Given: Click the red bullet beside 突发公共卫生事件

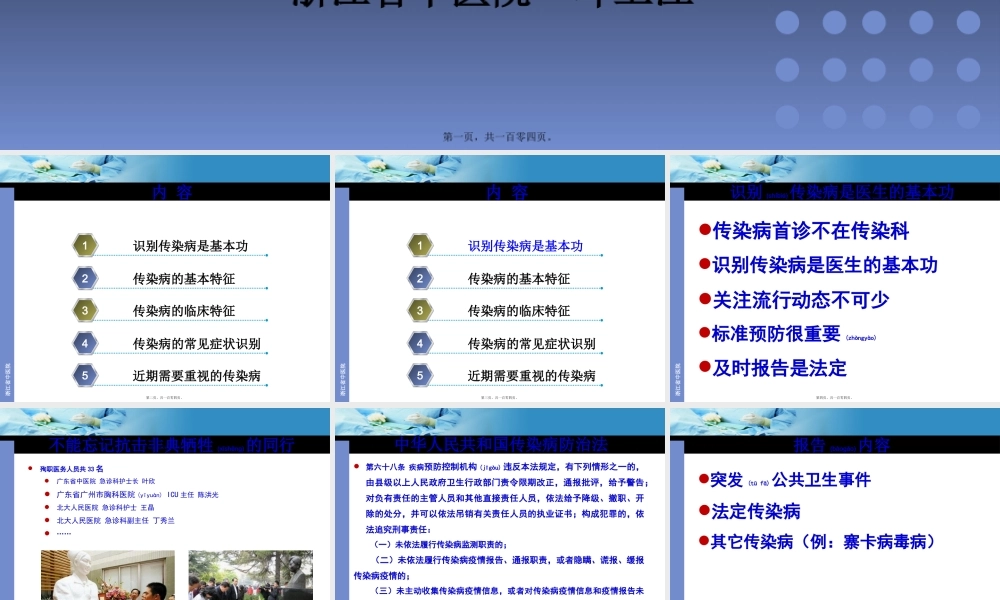Looking at the screenshot, I should [702, 480].
